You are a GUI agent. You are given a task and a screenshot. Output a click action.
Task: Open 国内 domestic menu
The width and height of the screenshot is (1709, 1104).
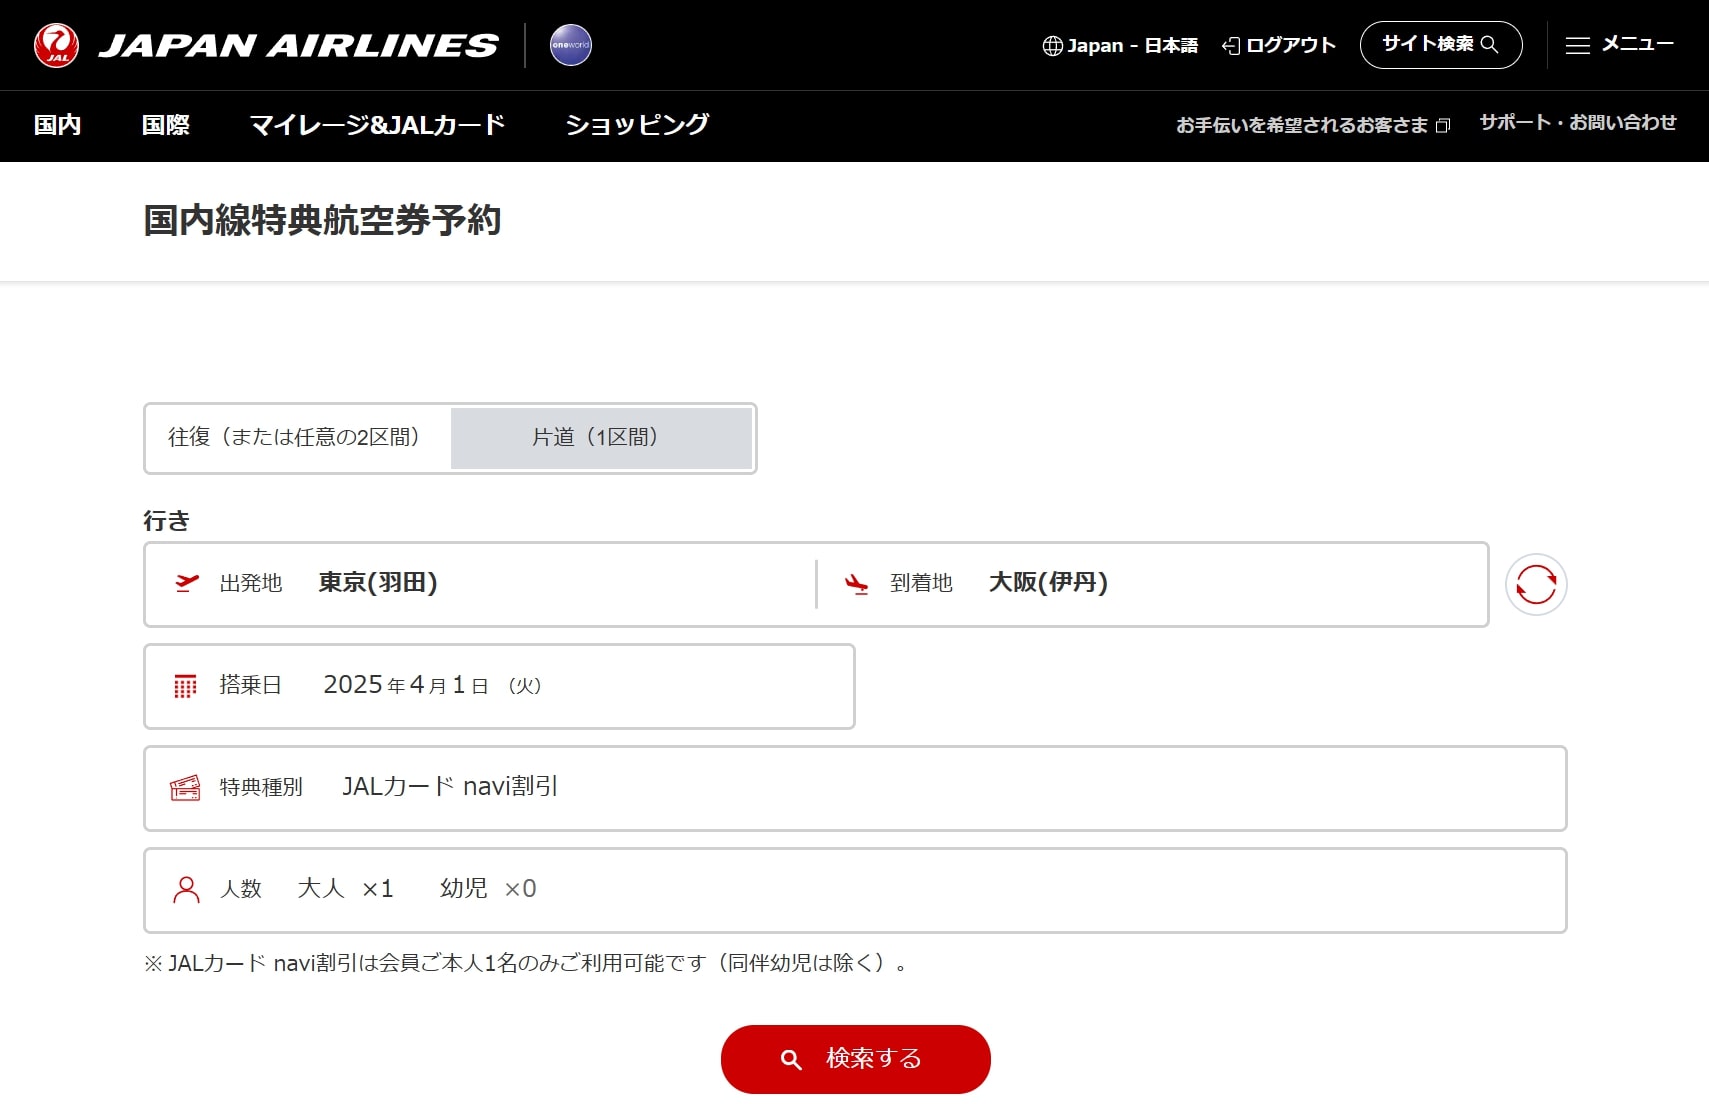pyautogui.click(x=57, y=125)
